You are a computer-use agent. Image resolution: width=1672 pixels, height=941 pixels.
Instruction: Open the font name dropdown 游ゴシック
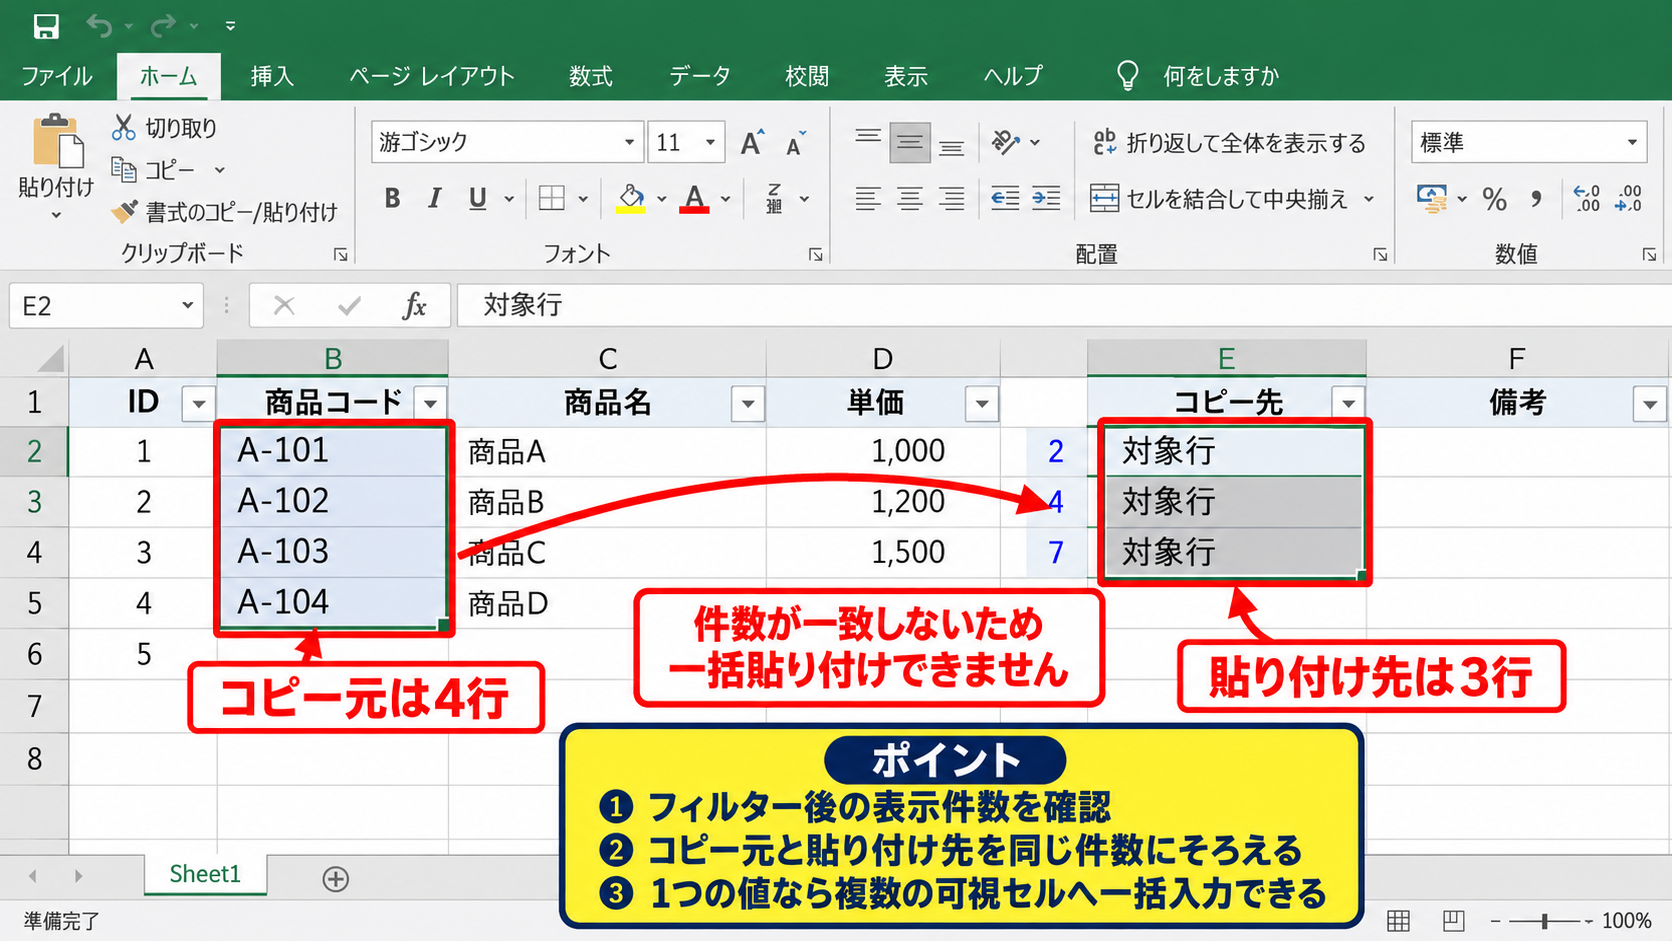[x=629, y=142]
